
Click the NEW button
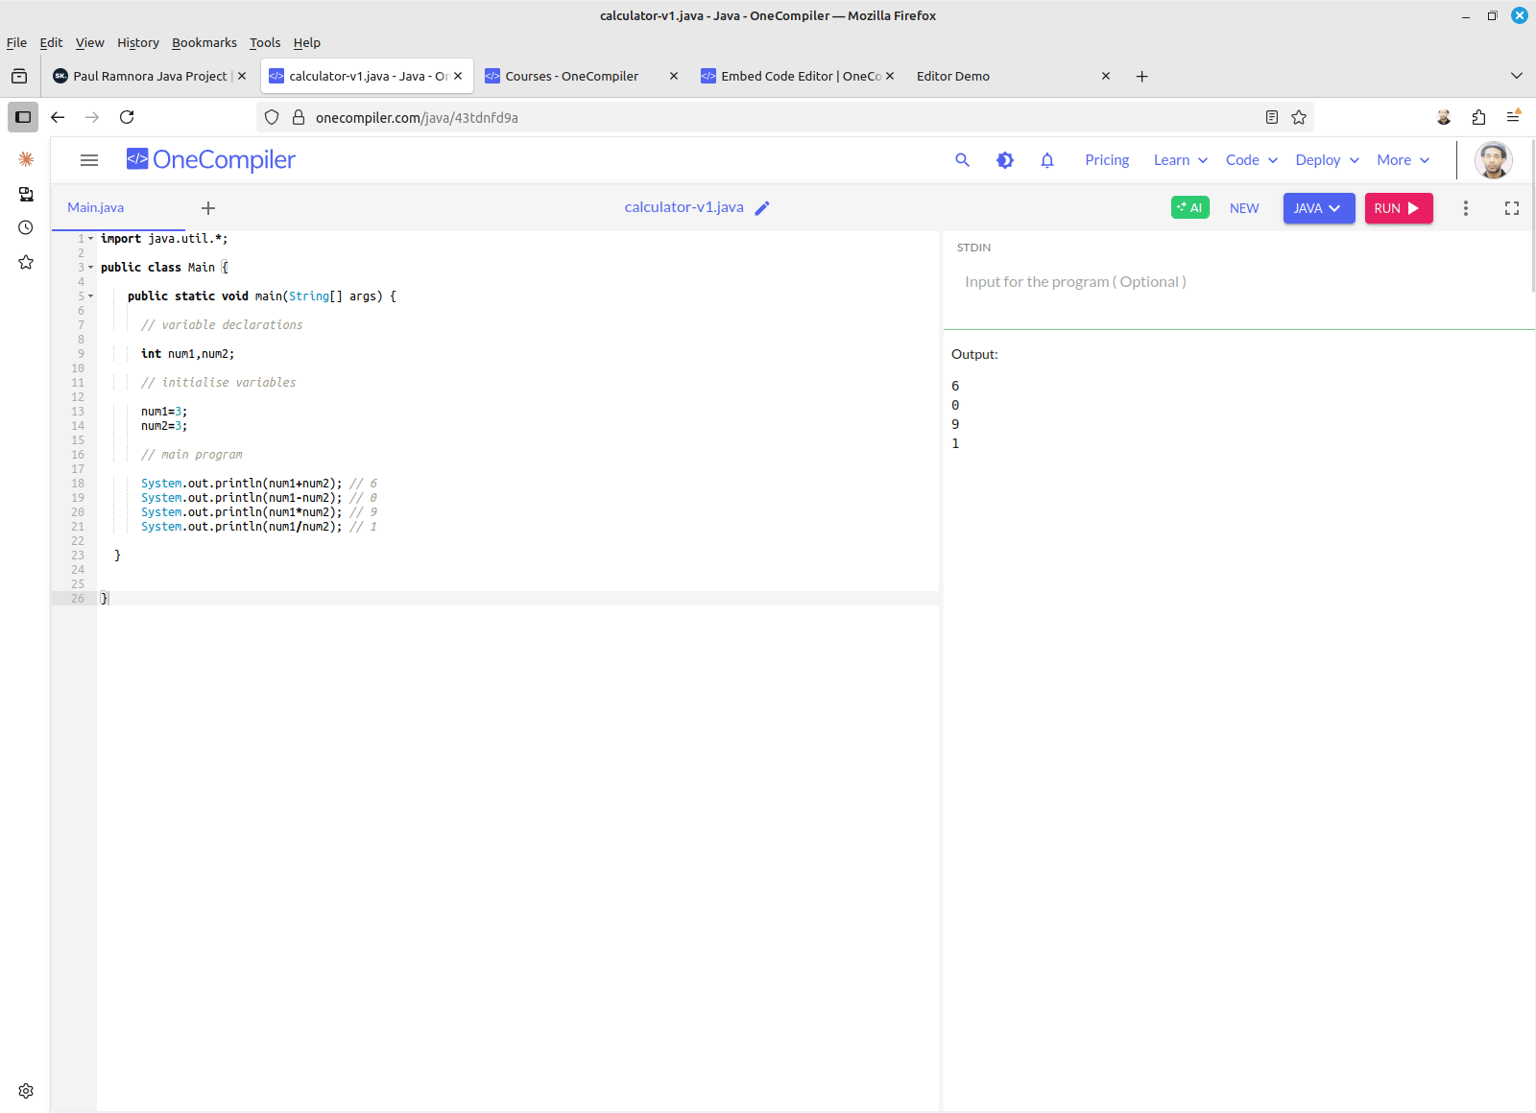1244,208
